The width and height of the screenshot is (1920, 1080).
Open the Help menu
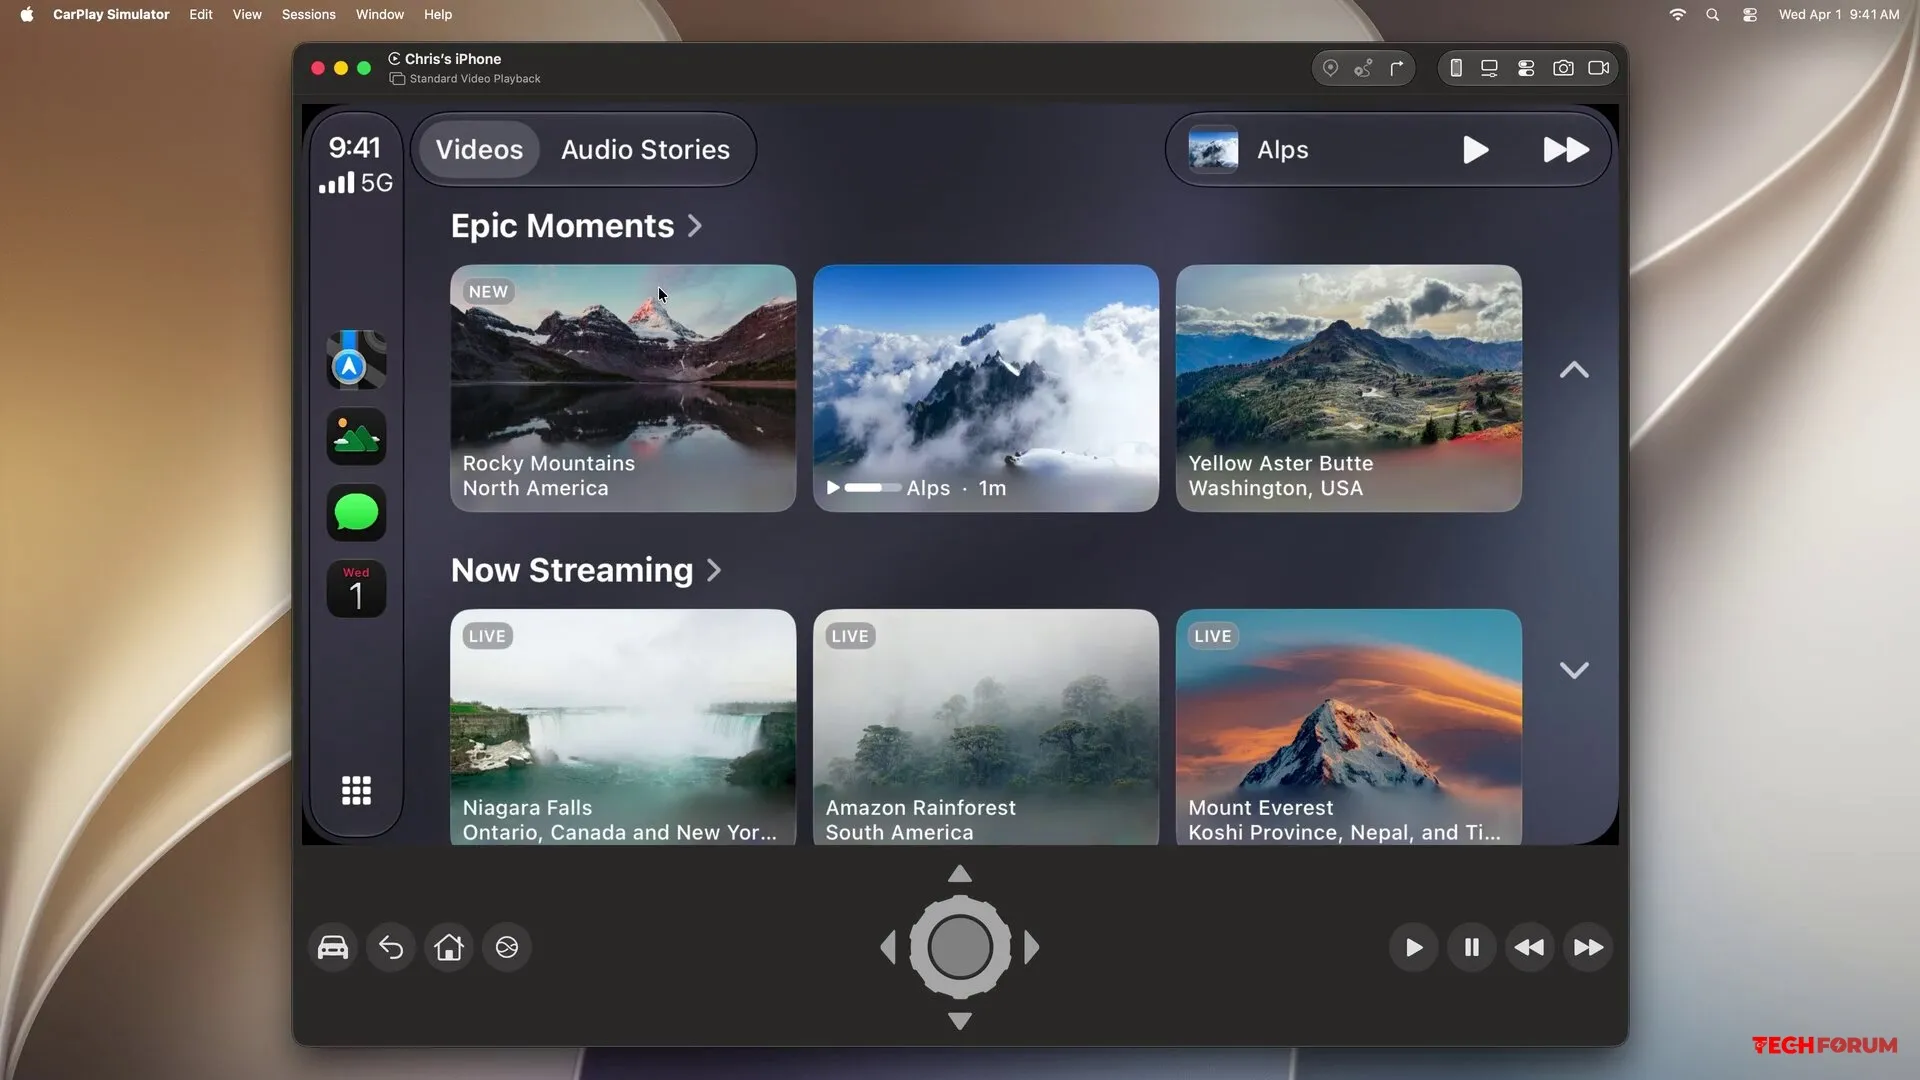pos(438,14)
